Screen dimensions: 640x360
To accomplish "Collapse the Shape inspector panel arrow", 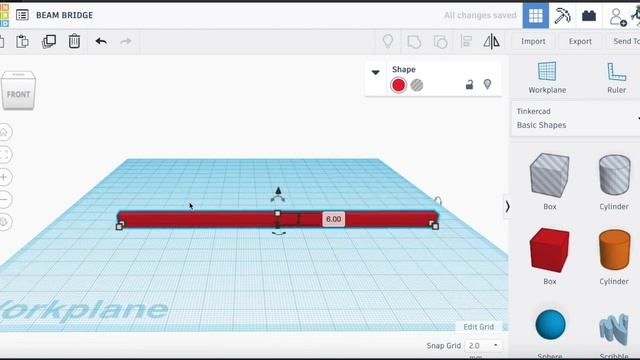I will click(x=376, y=72).
